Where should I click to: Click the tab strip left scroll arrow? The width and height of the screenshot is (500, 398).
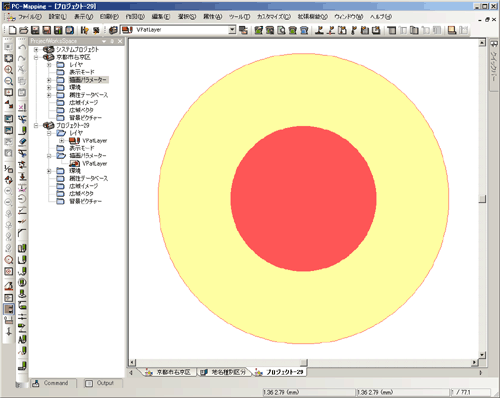pos(131,372)
